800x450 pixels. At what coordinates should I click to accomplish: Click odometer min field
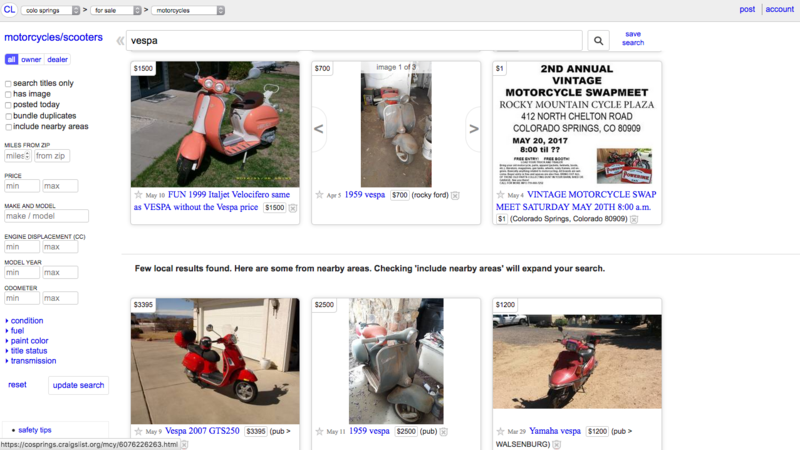click(22, 298)
